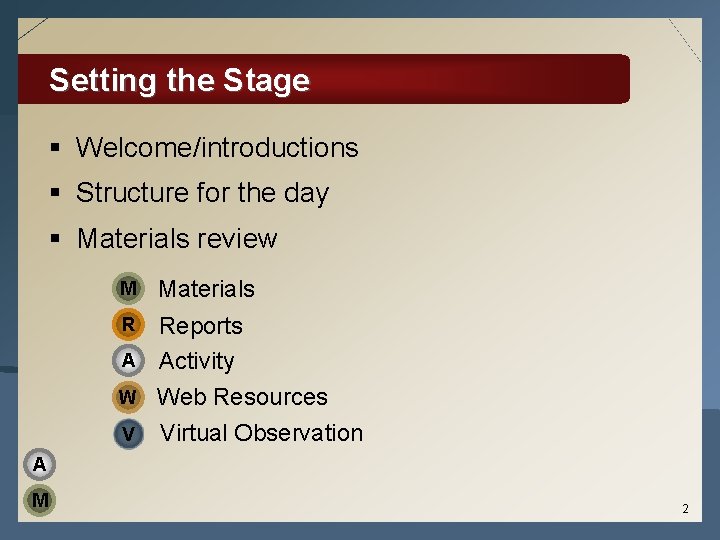The image size is (720, 540).
Task: Click the square bullet before Welcome/introductions
Action: (59, 148)
